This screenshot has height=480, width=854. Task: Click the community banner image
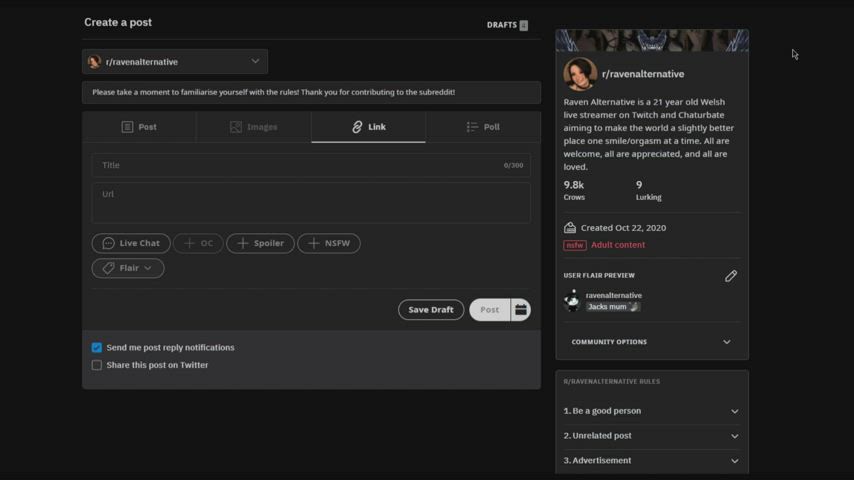click(652, 41)
